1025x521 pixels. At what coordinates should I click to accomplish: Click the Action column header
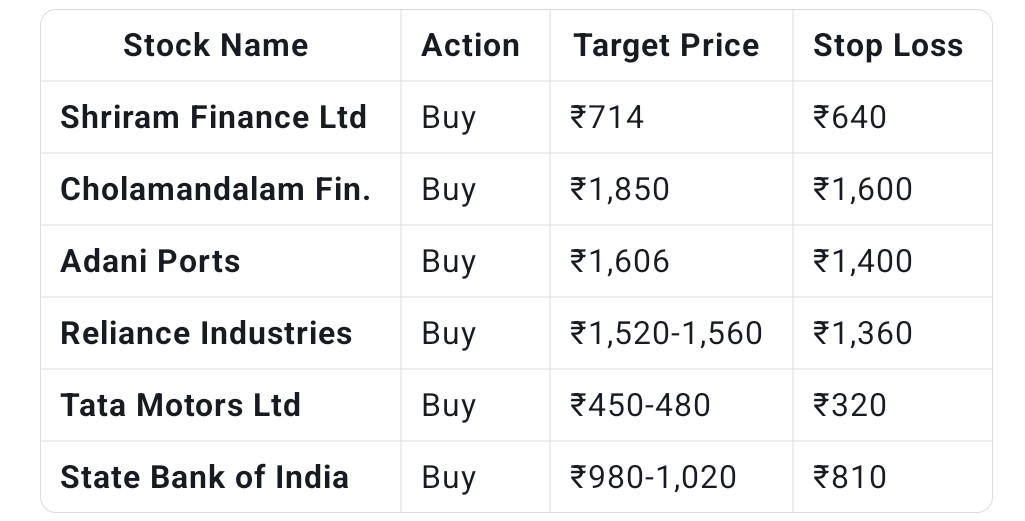click(470, 45)
